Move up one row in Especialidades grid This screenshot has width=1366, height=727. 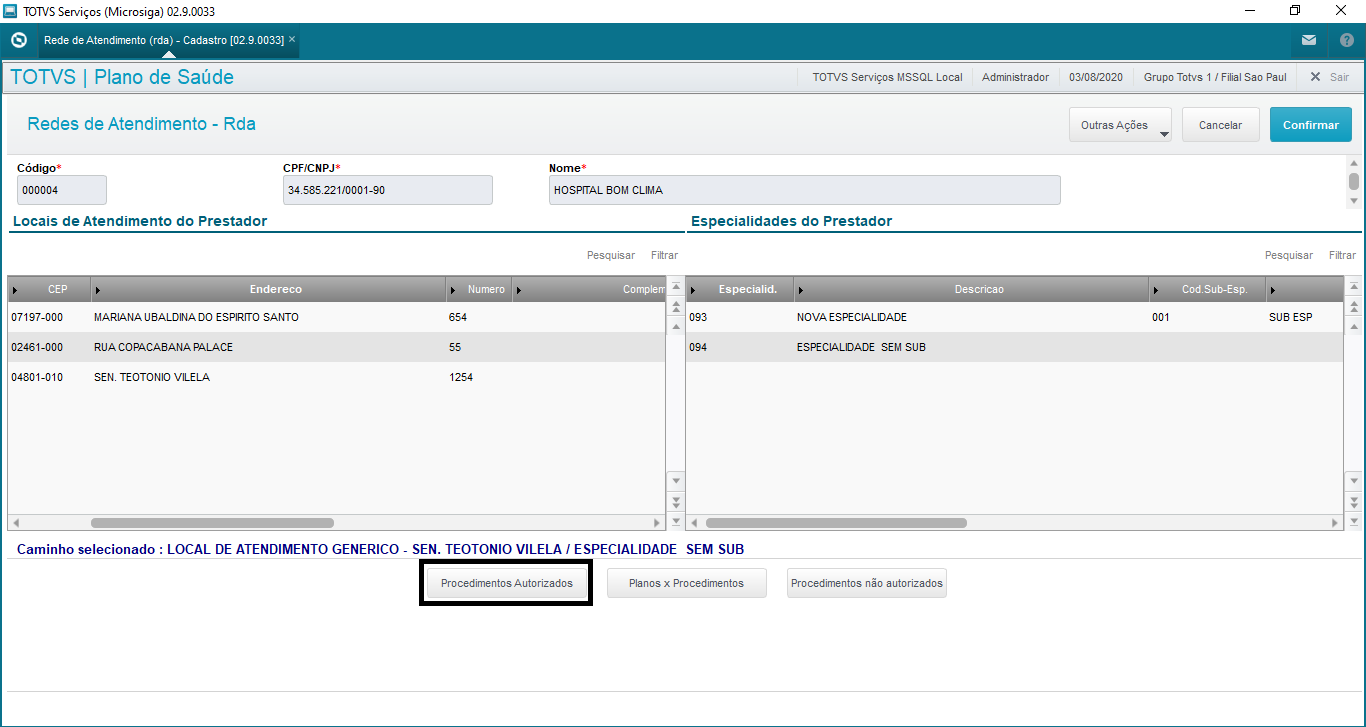click(x=1354, y=325)
